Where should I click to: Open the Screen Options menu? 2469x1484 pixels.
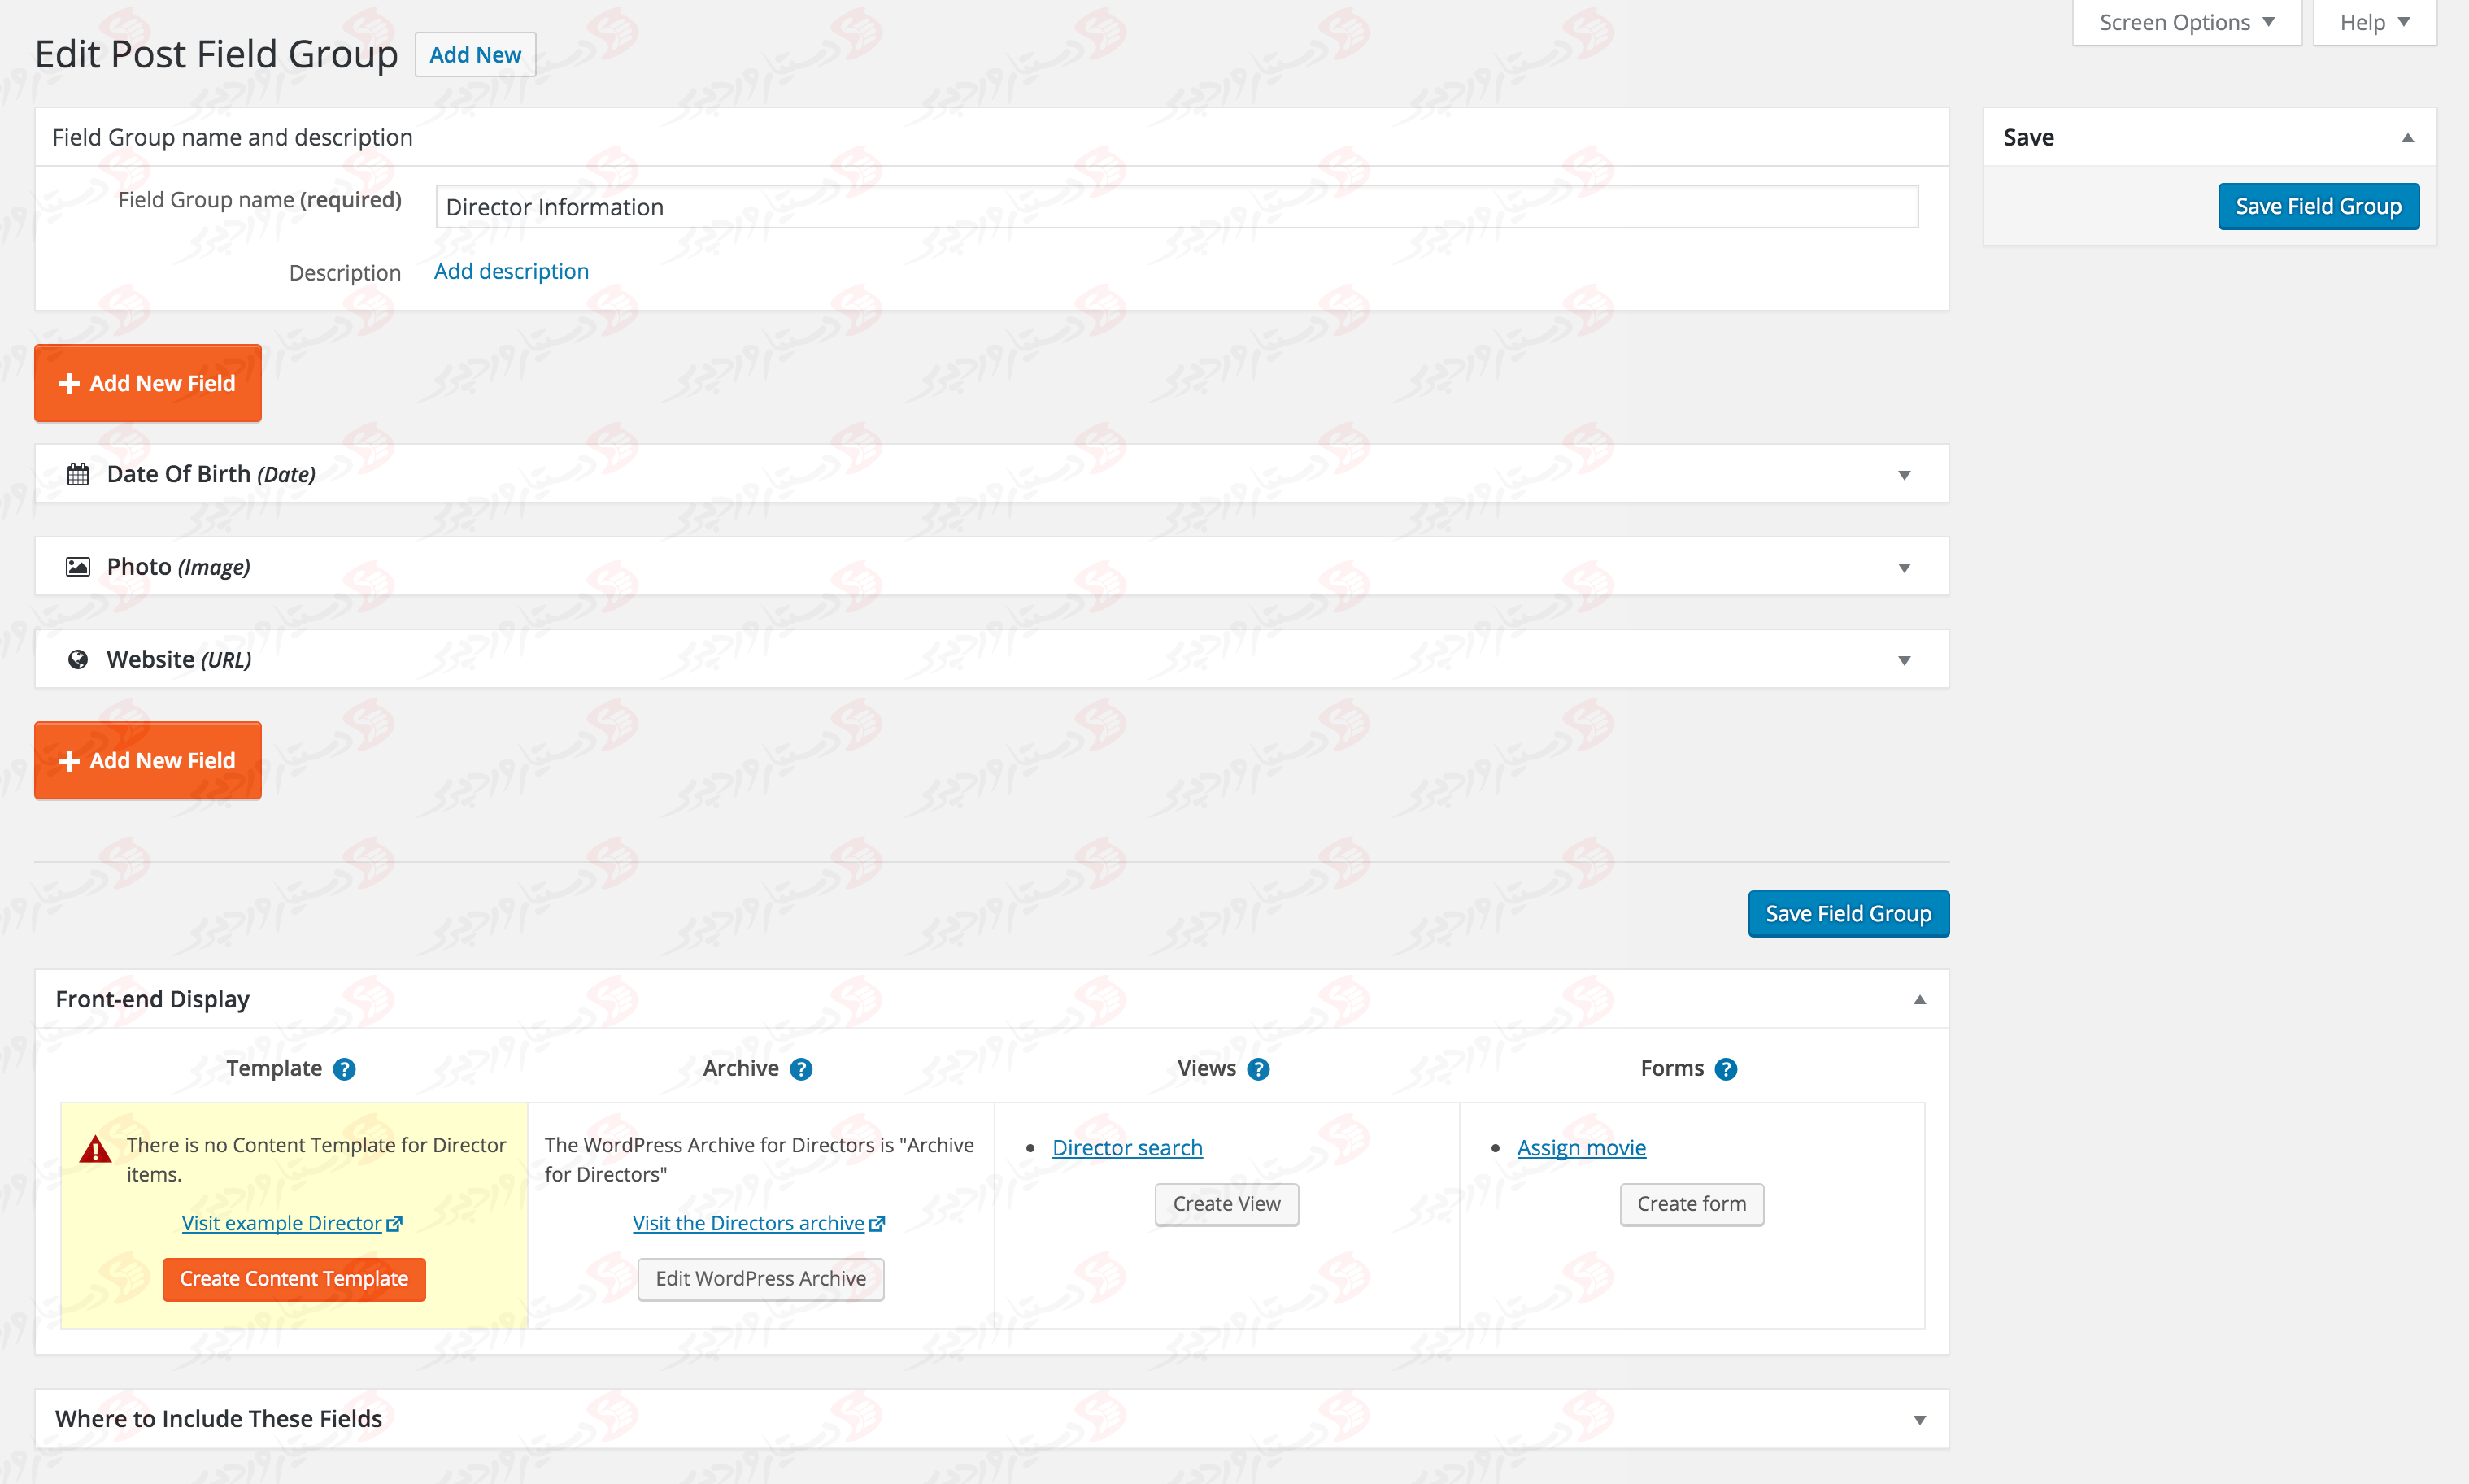(2184, 21)
